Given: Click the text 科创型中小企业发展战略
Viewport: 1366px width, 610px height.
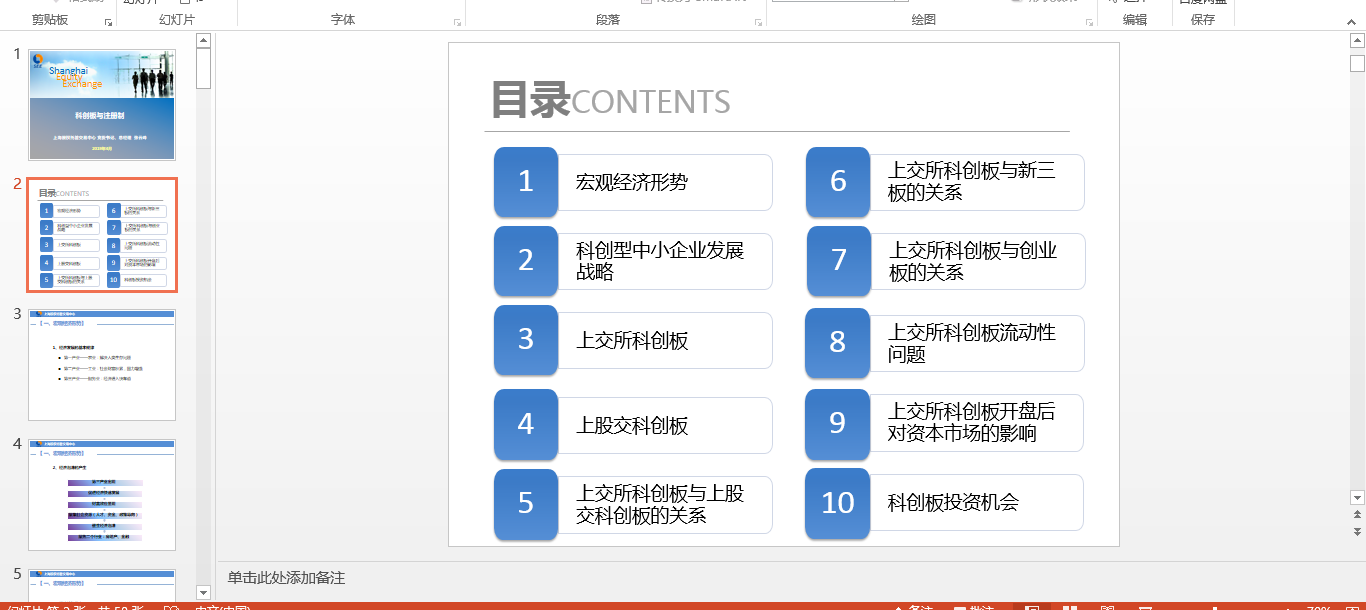Looking at the screenshot, I should tap(660, 261).
